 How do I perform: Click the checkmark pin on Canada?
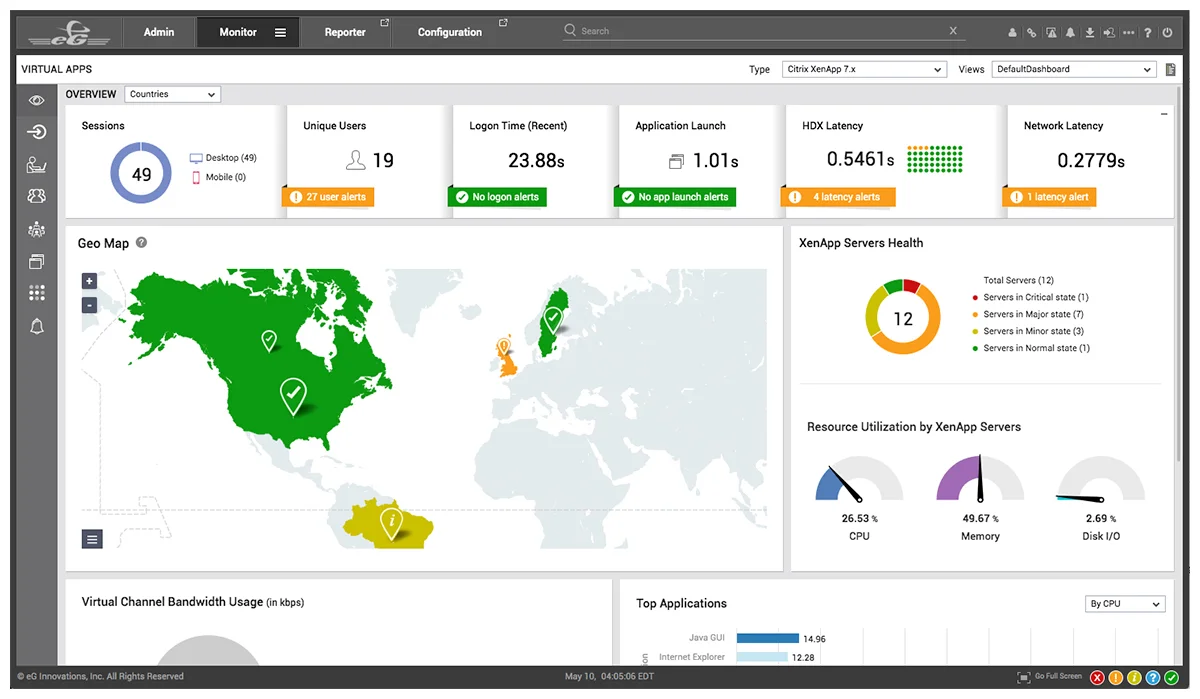pos(269,340)
